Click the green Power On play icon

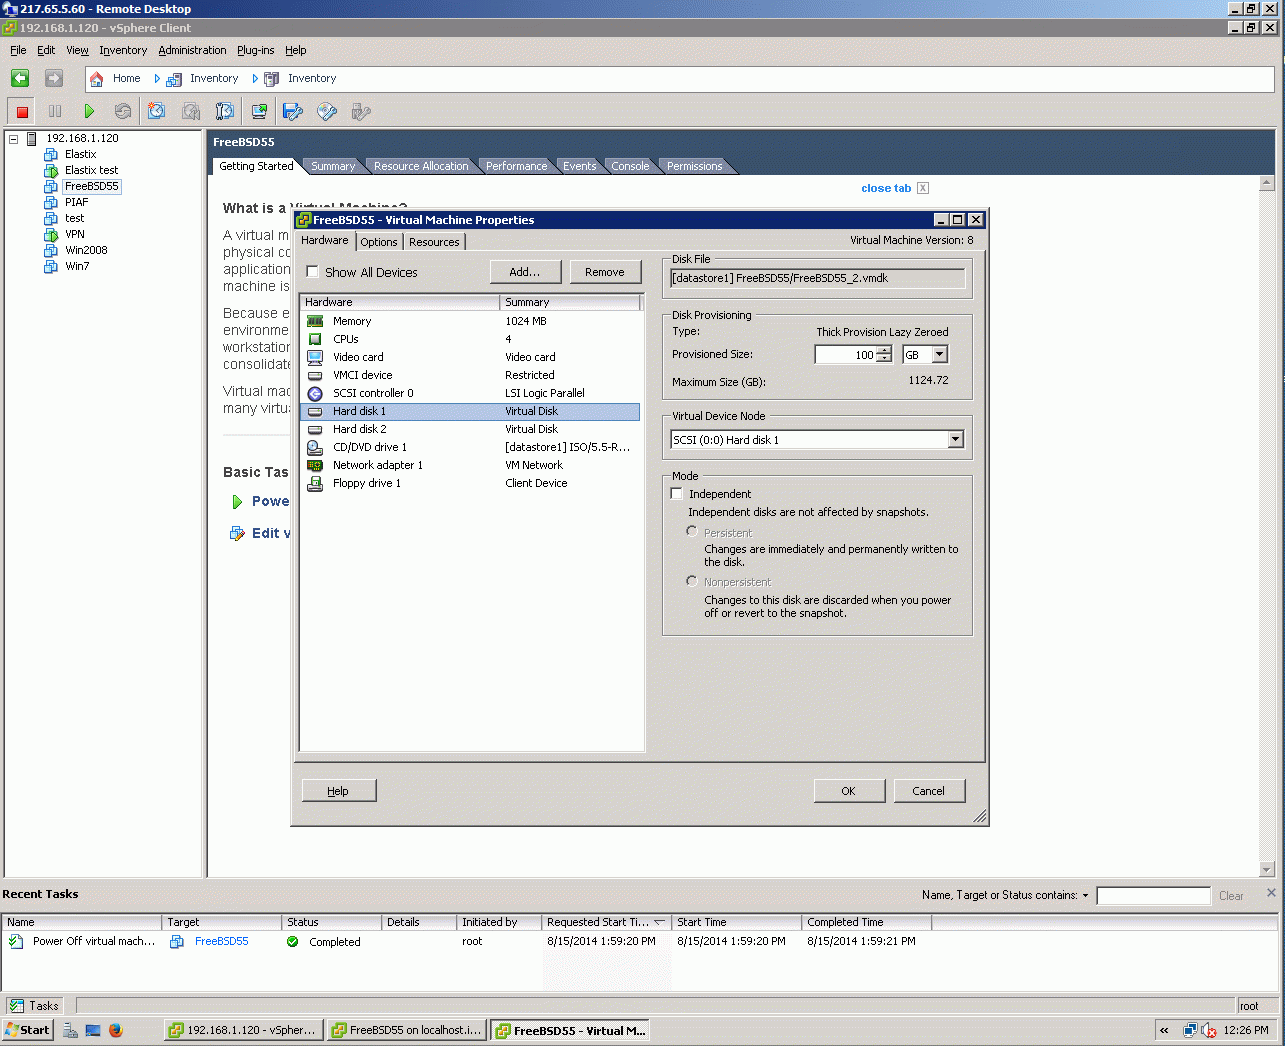pos(89,112)
